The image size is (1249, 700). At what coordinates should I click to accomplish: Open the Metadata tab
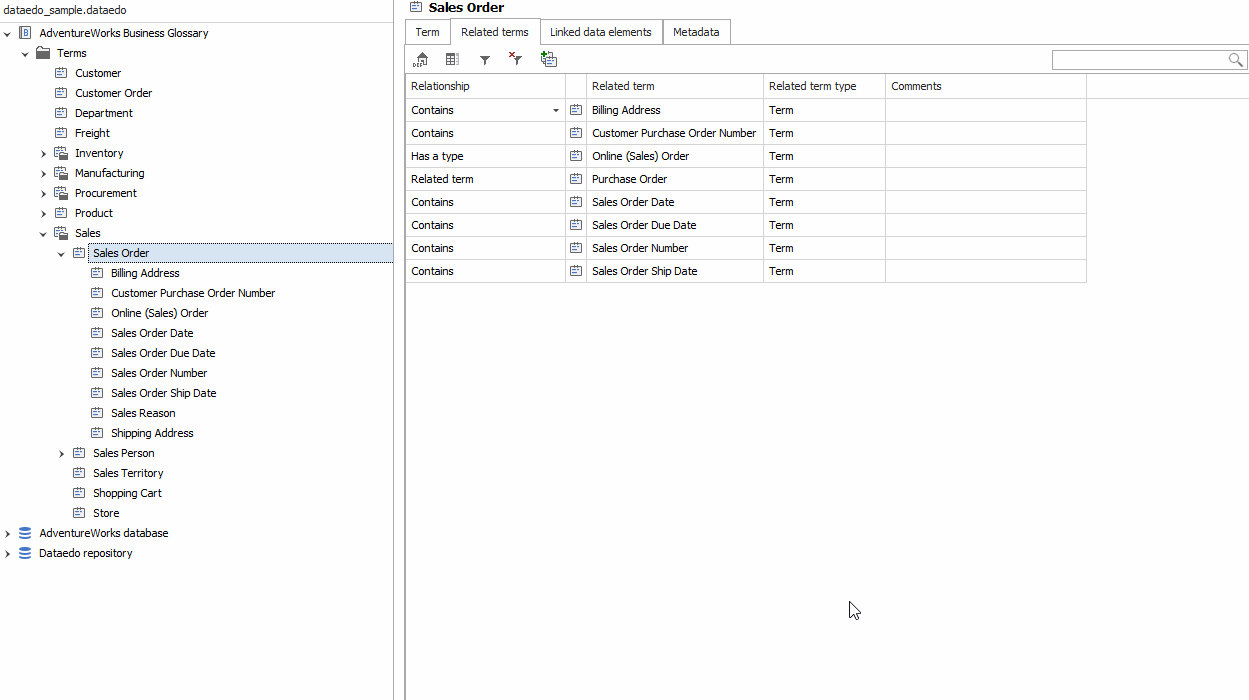[696, 32]
